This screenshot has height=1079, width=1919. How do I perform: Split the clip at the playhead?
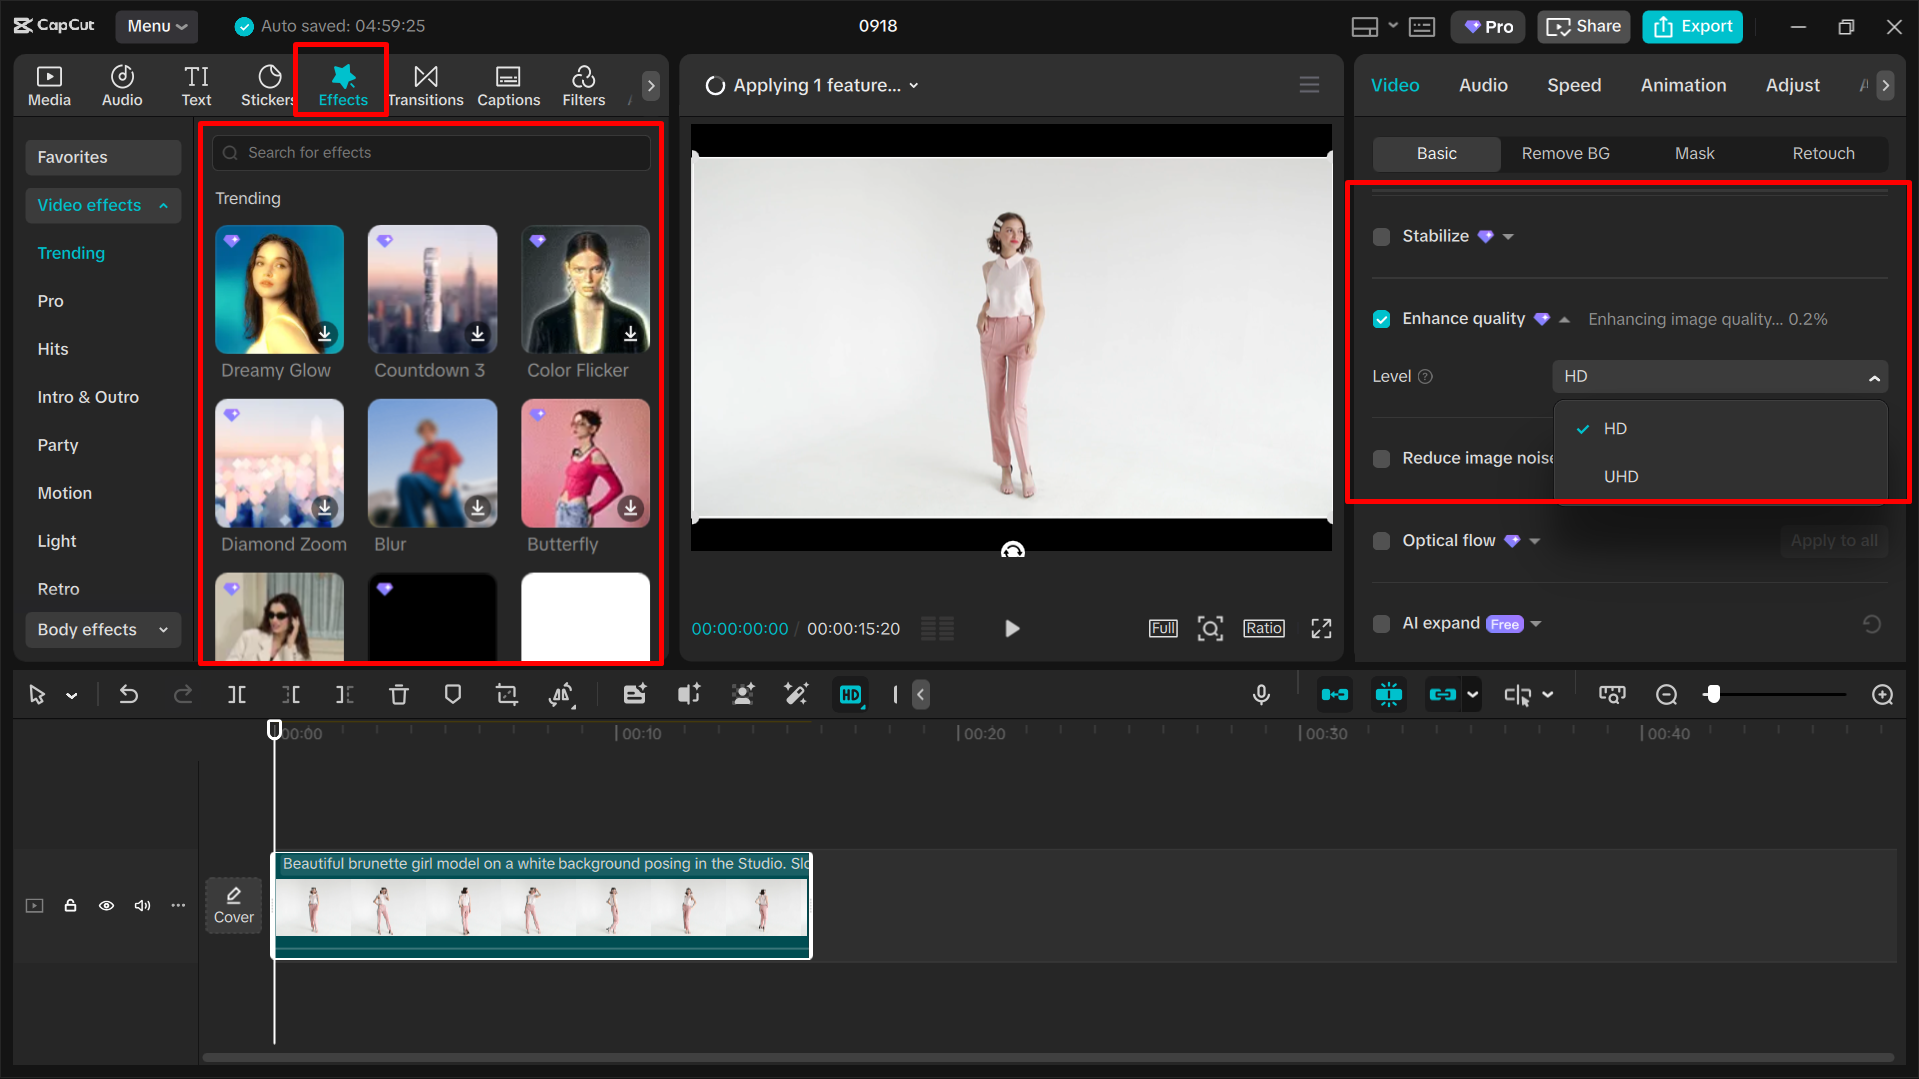pyautogui.click(x=237, y=694)
